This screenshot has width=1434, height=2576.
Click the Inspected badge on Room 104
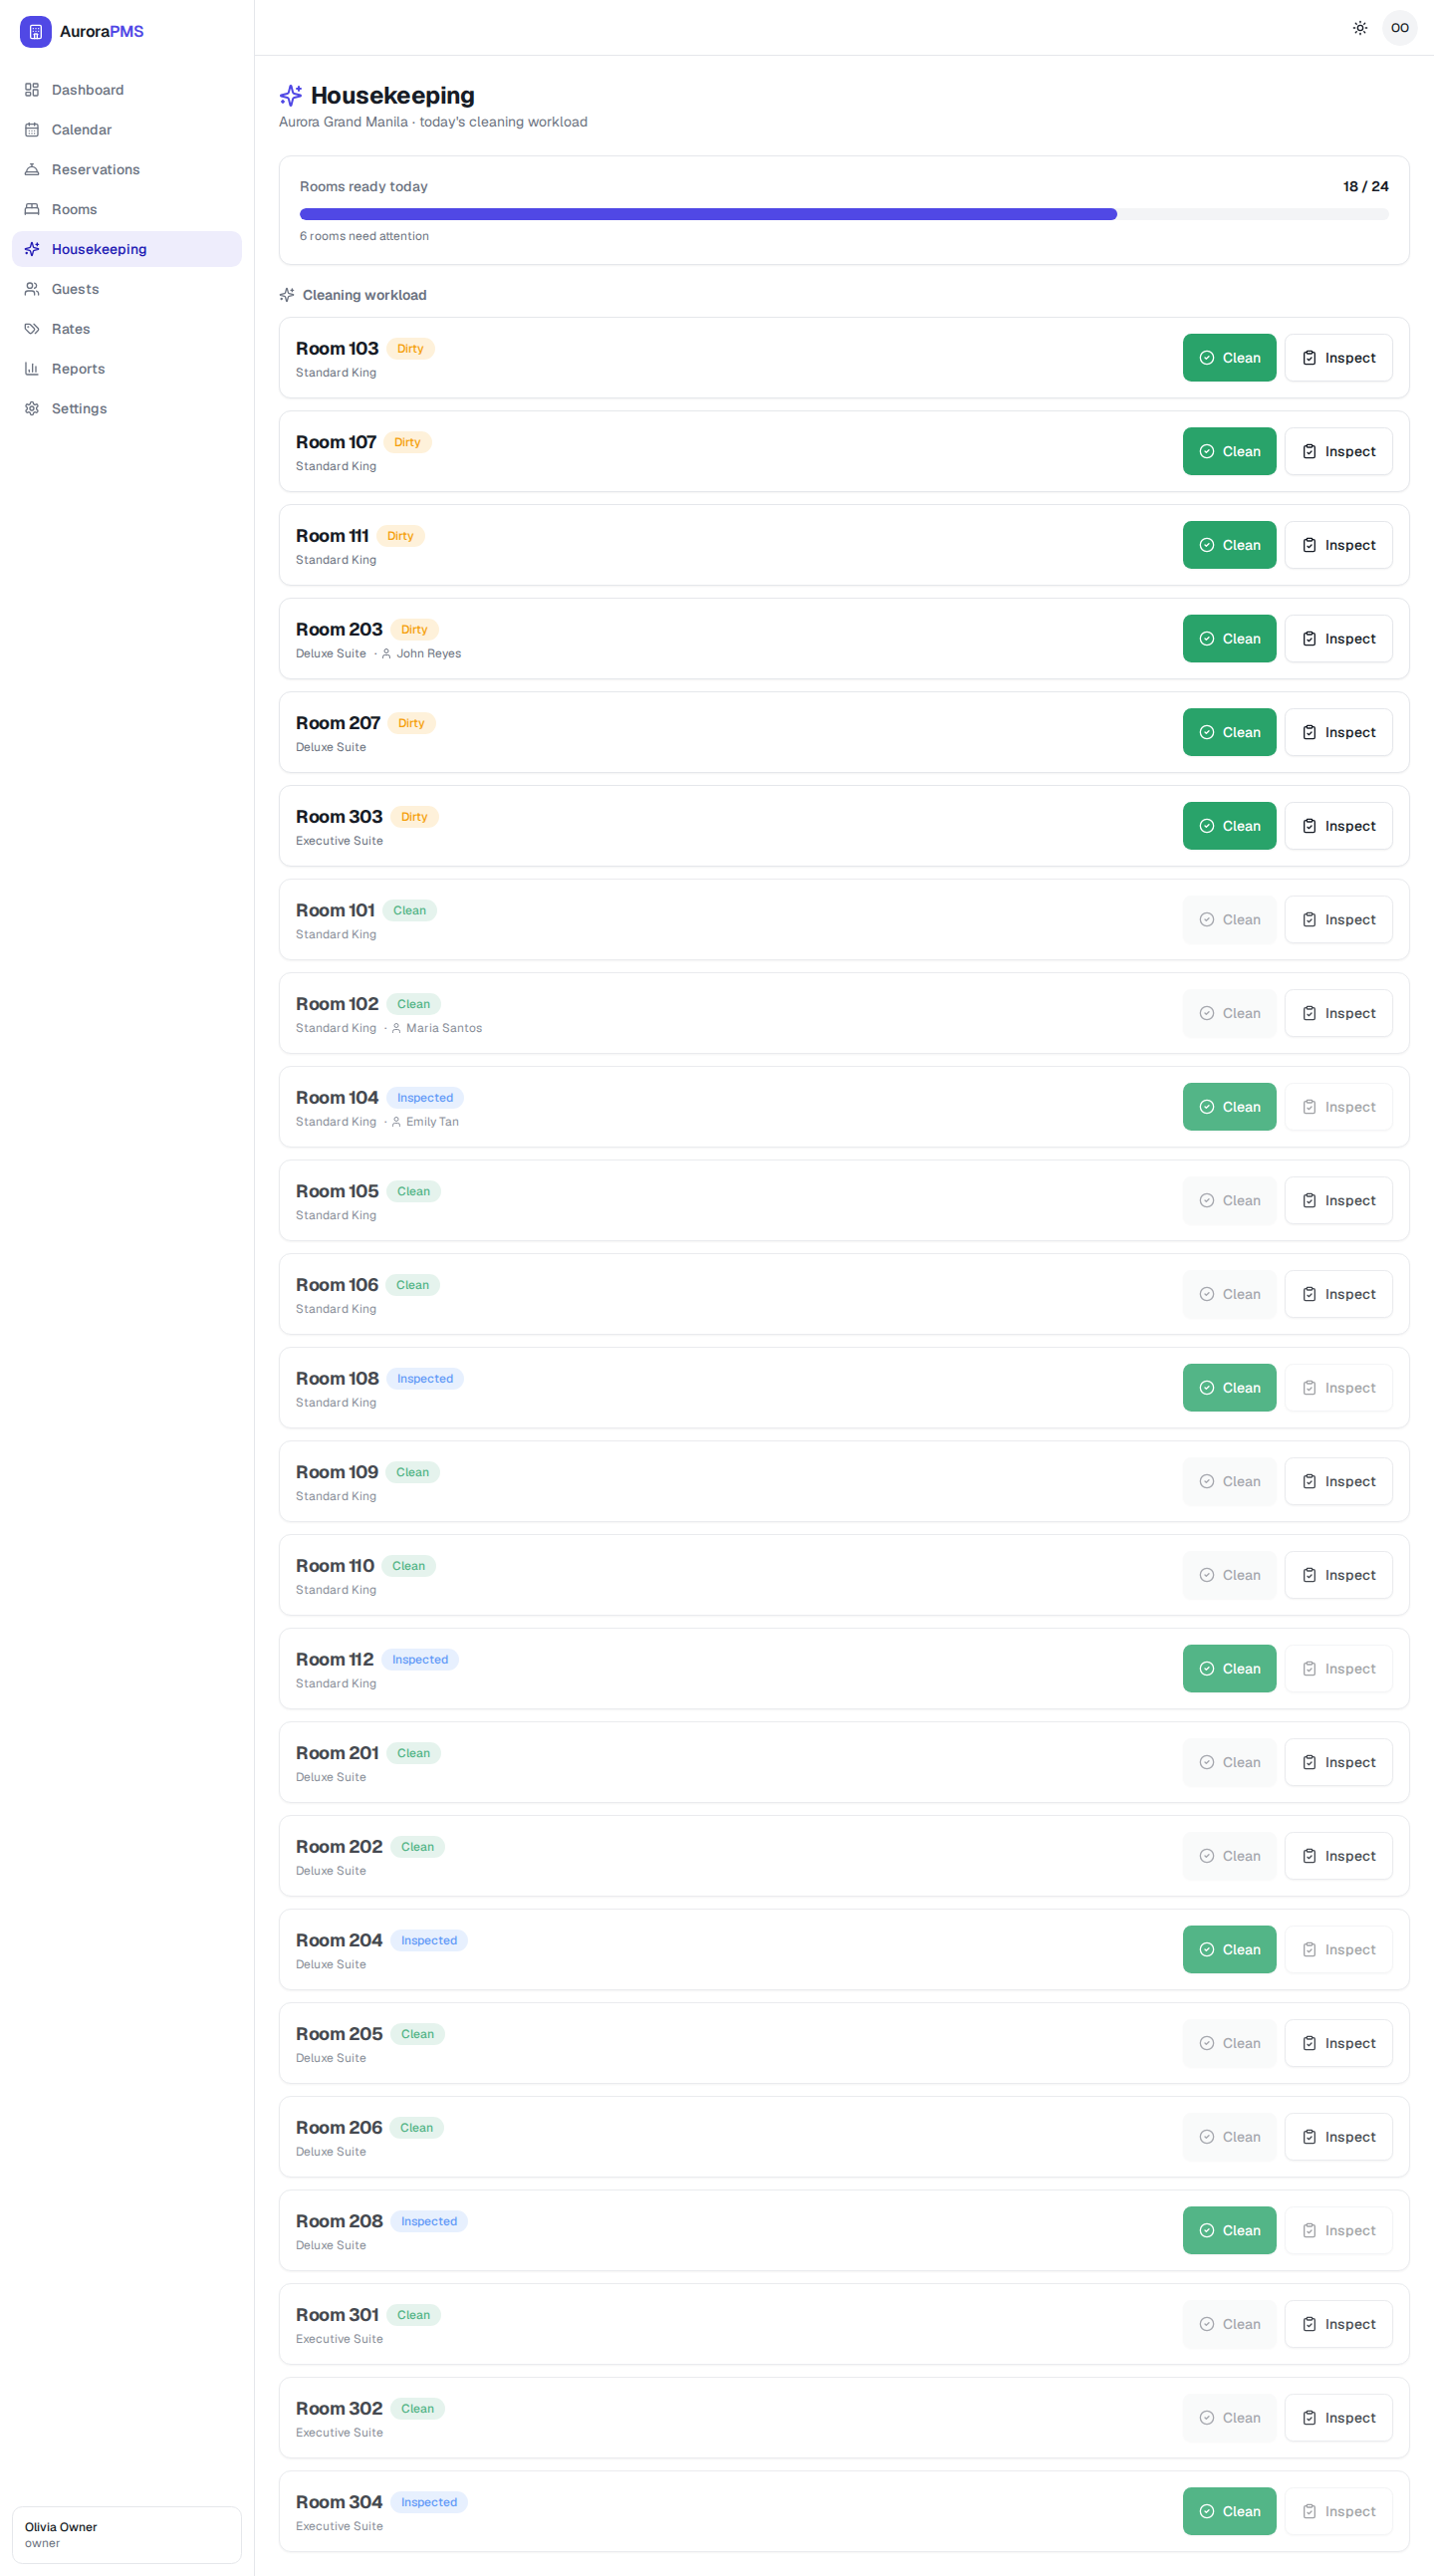coord(425,1098)
